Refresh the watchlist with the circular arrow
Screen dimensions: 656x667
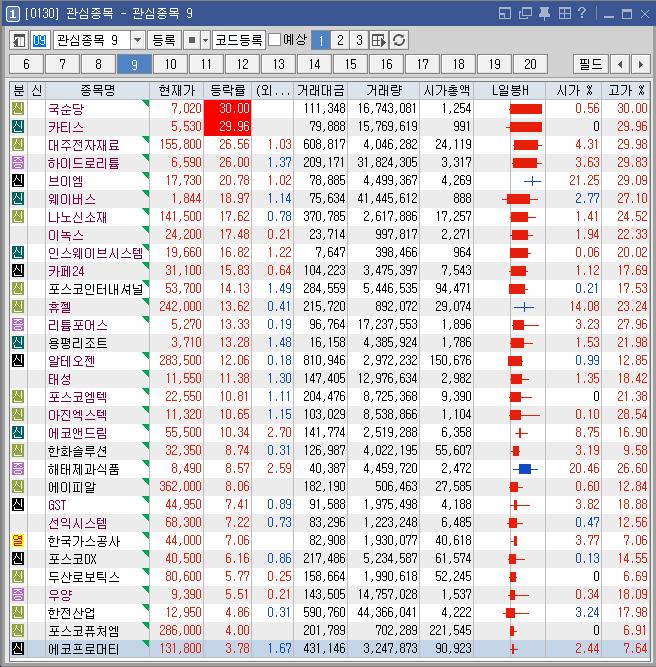tap(399, 40)
